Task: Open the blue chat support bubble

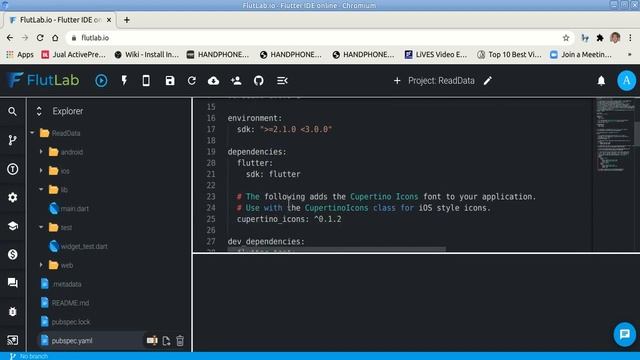Action: pyautogui.click(x=624, y=334)
